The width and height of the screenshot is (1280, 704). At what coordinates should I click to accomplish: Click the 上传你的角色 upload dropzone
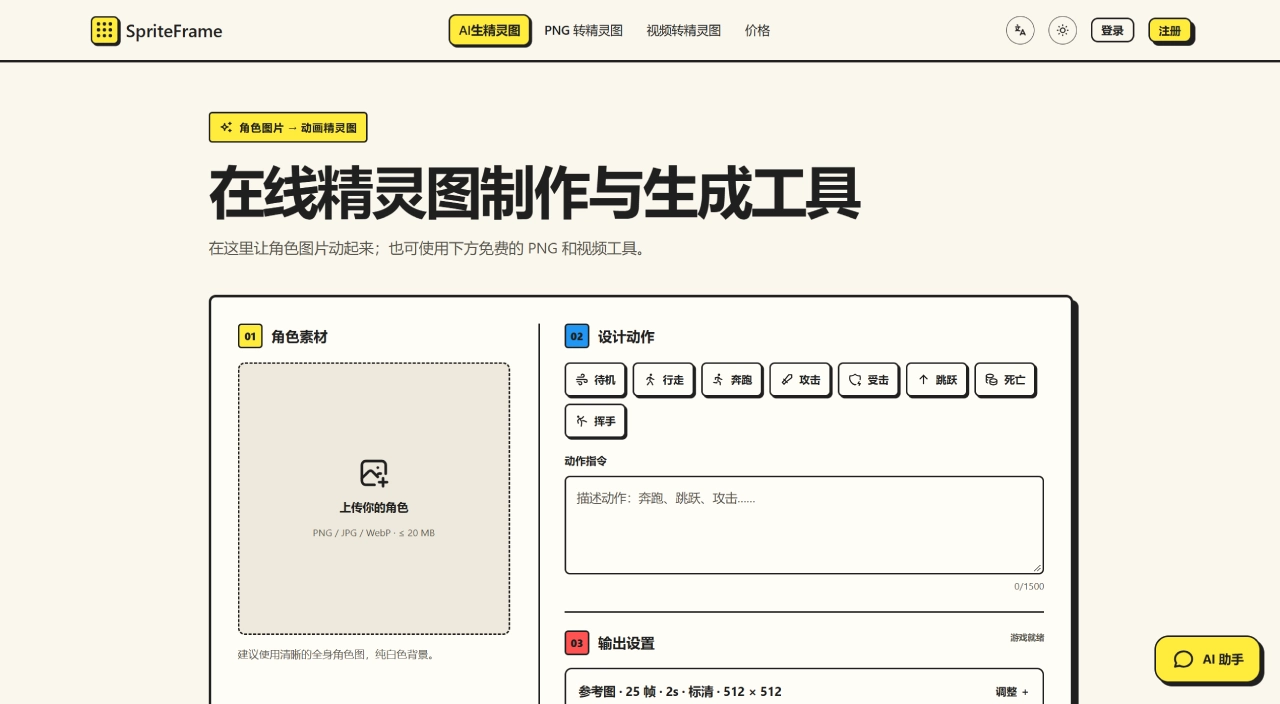click(x=374, y=498)
